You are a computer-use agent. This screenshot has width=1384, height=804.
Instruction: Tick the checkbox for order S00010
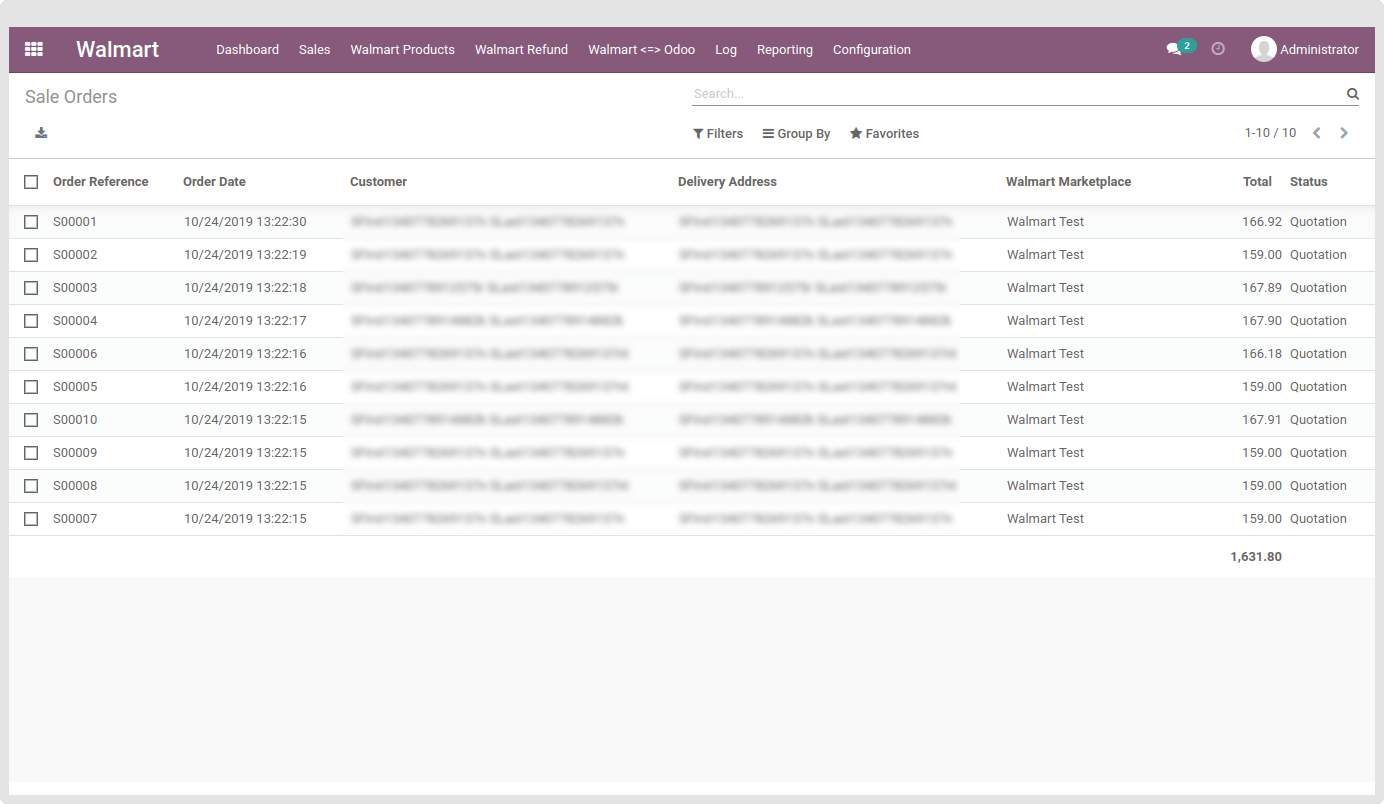point(31,420)
